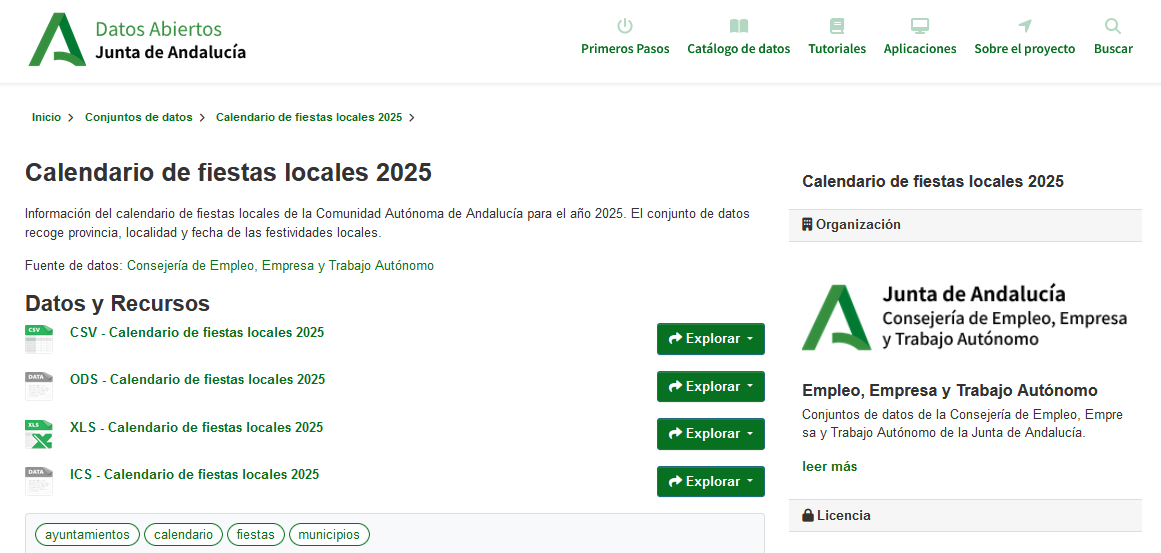Screen dimensions: 1161x553
Task: Click the Empleo, Empresa y Trabajo Autónomo heading
Action: click(950, 390)
